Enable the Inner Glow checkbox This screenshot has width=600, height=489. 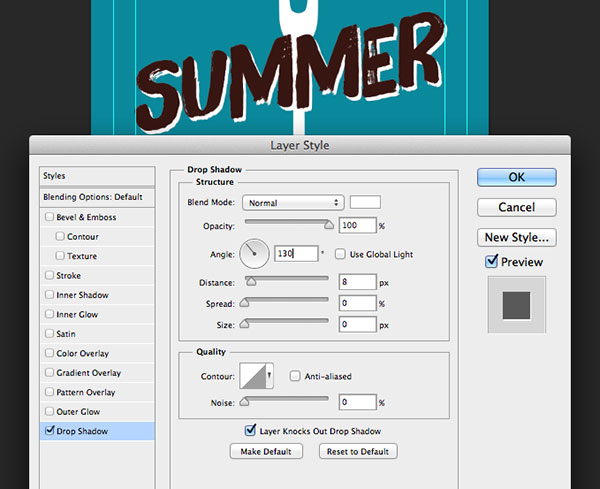[49, 314]
